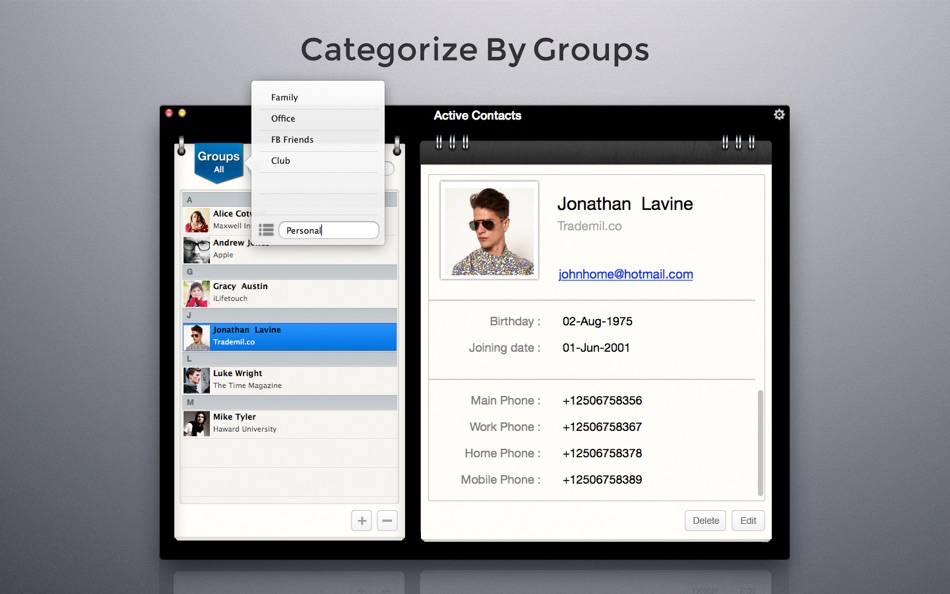The width and height of the screenshot is (950, 594).
Task: Click Gracy Austin's photo thumbnail
Action: [x=197, y=293]
